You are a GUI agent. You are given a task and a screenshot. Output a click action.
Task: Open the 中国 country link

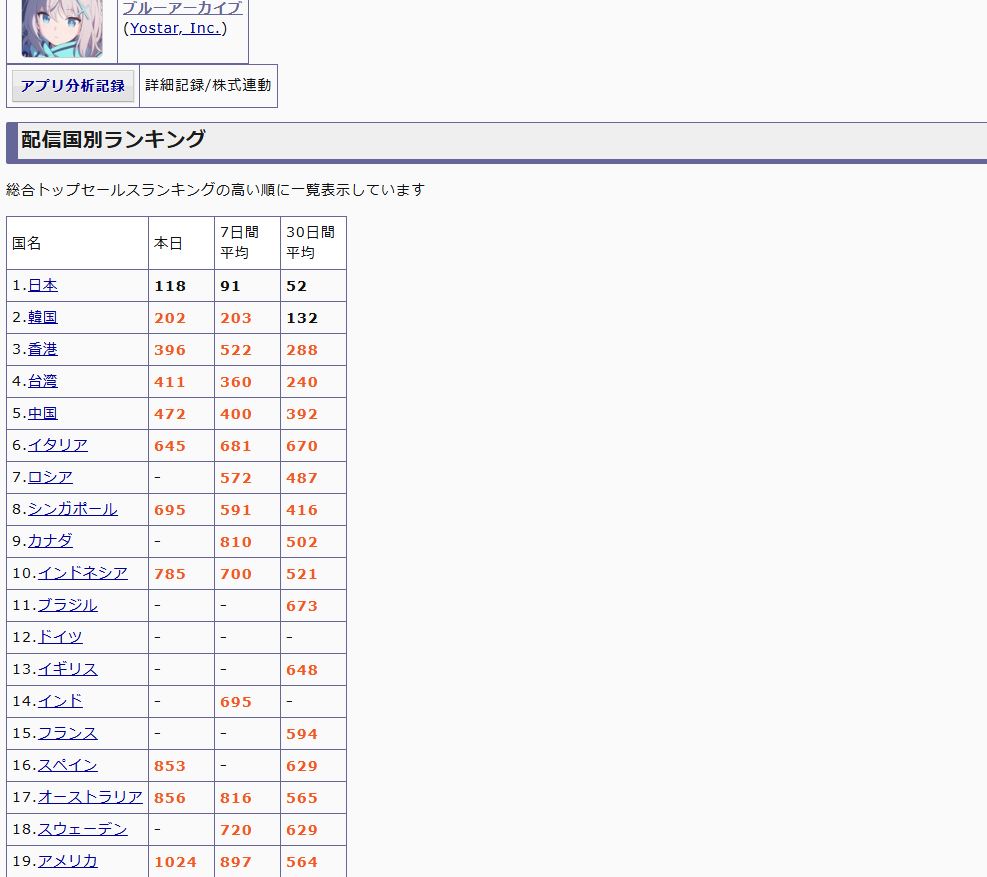pos(43,414)
